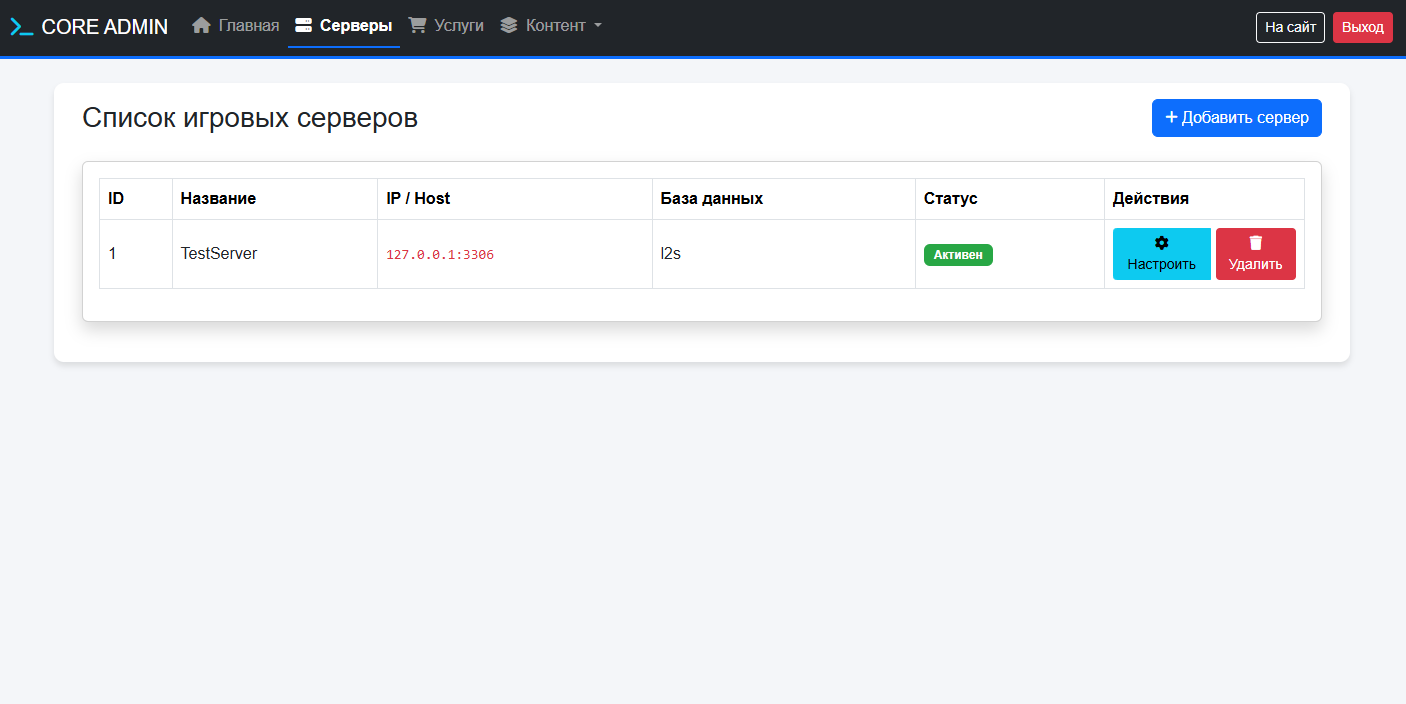Click the Добавить сервер button text
Screen dimensions: 1406x704
click(1245, 118)
